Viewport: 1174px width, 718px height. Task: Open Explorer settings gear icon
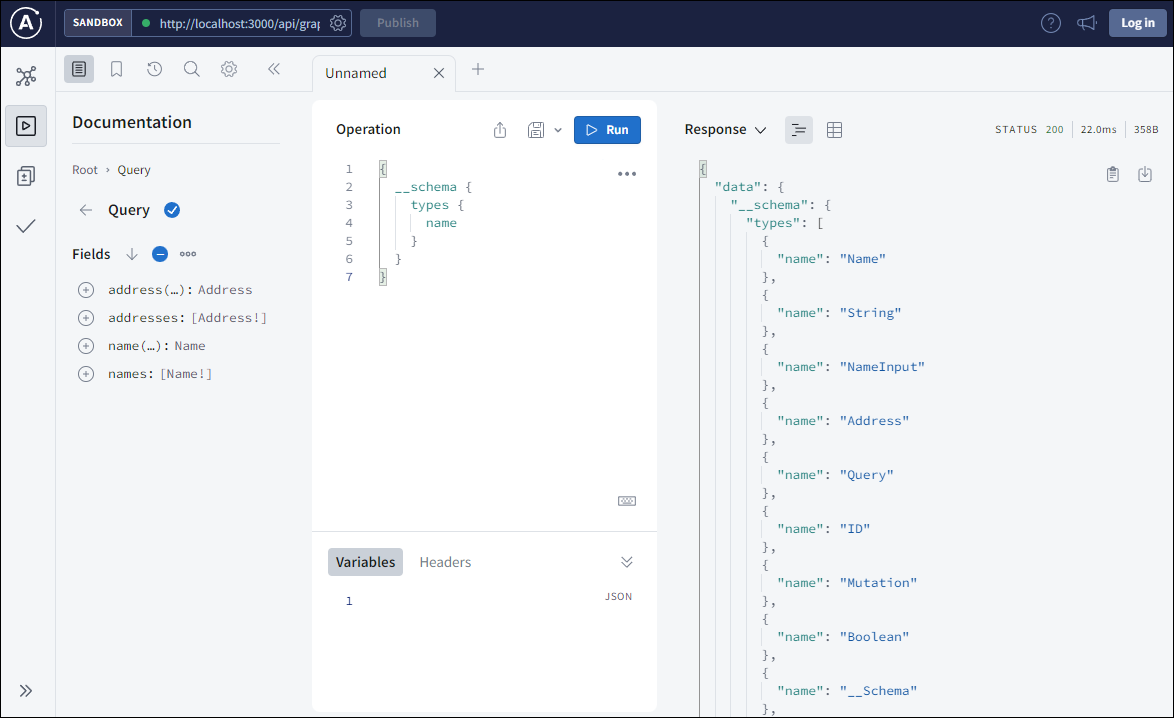point(229,70)
